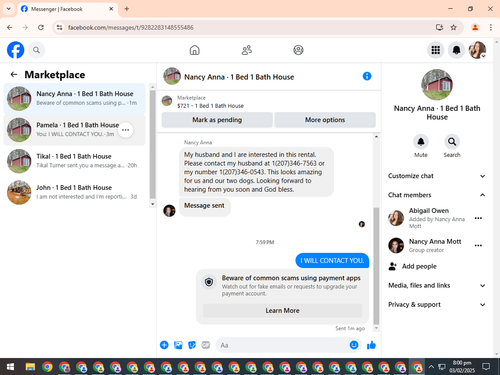The width and height of the screenshot is (500, 375).
Task: Mute this chat bell icon
Action: pyautogui.click(x=421, y=142)
